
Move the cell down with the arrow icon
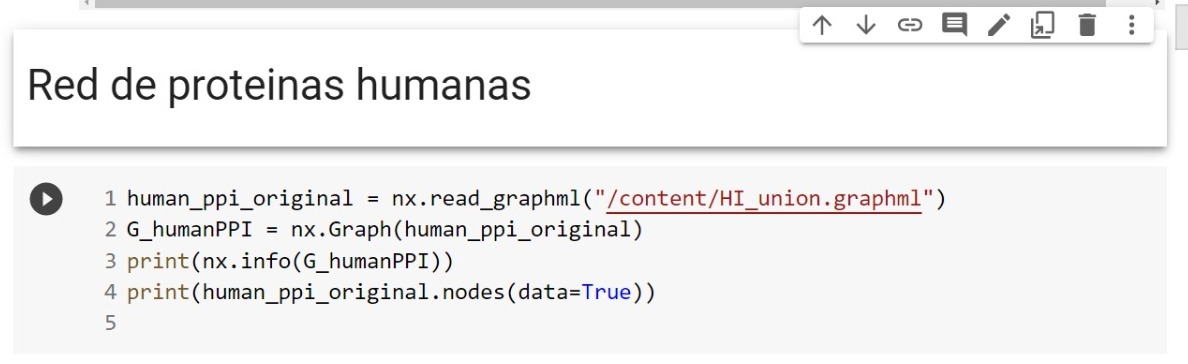click(x=865, y=25)
